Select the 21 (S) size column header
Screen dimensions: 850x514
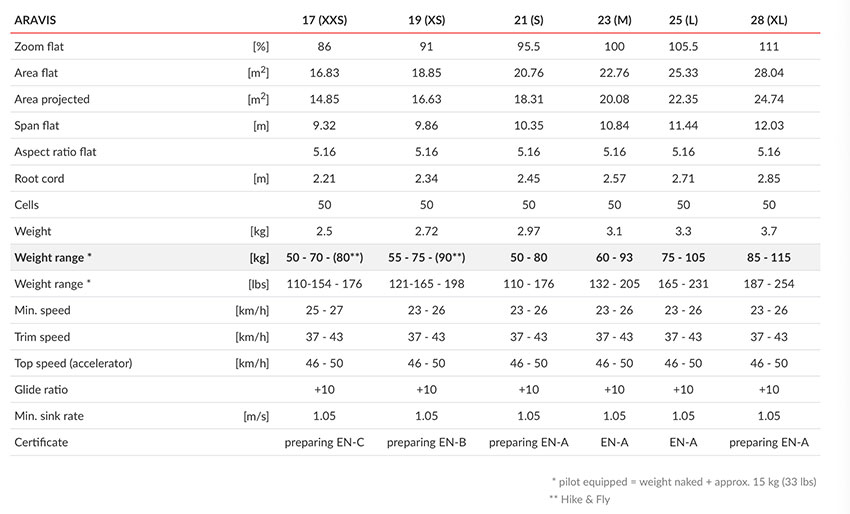point(529,20)
